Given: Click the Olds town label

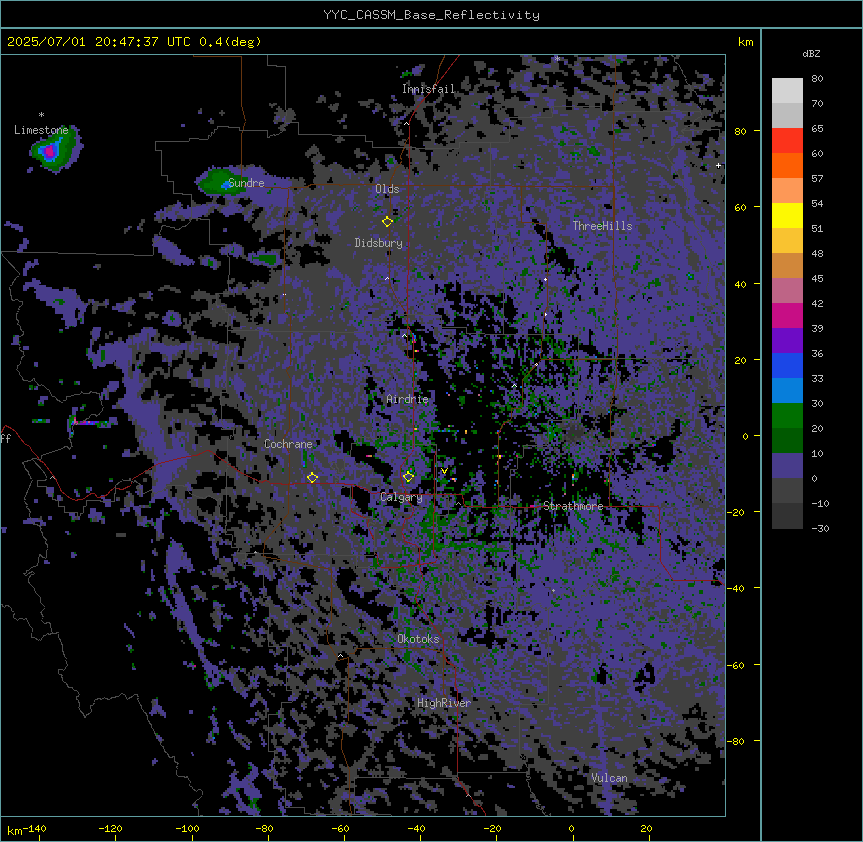Looking at the screenshot, I should [x=387, y=189].
